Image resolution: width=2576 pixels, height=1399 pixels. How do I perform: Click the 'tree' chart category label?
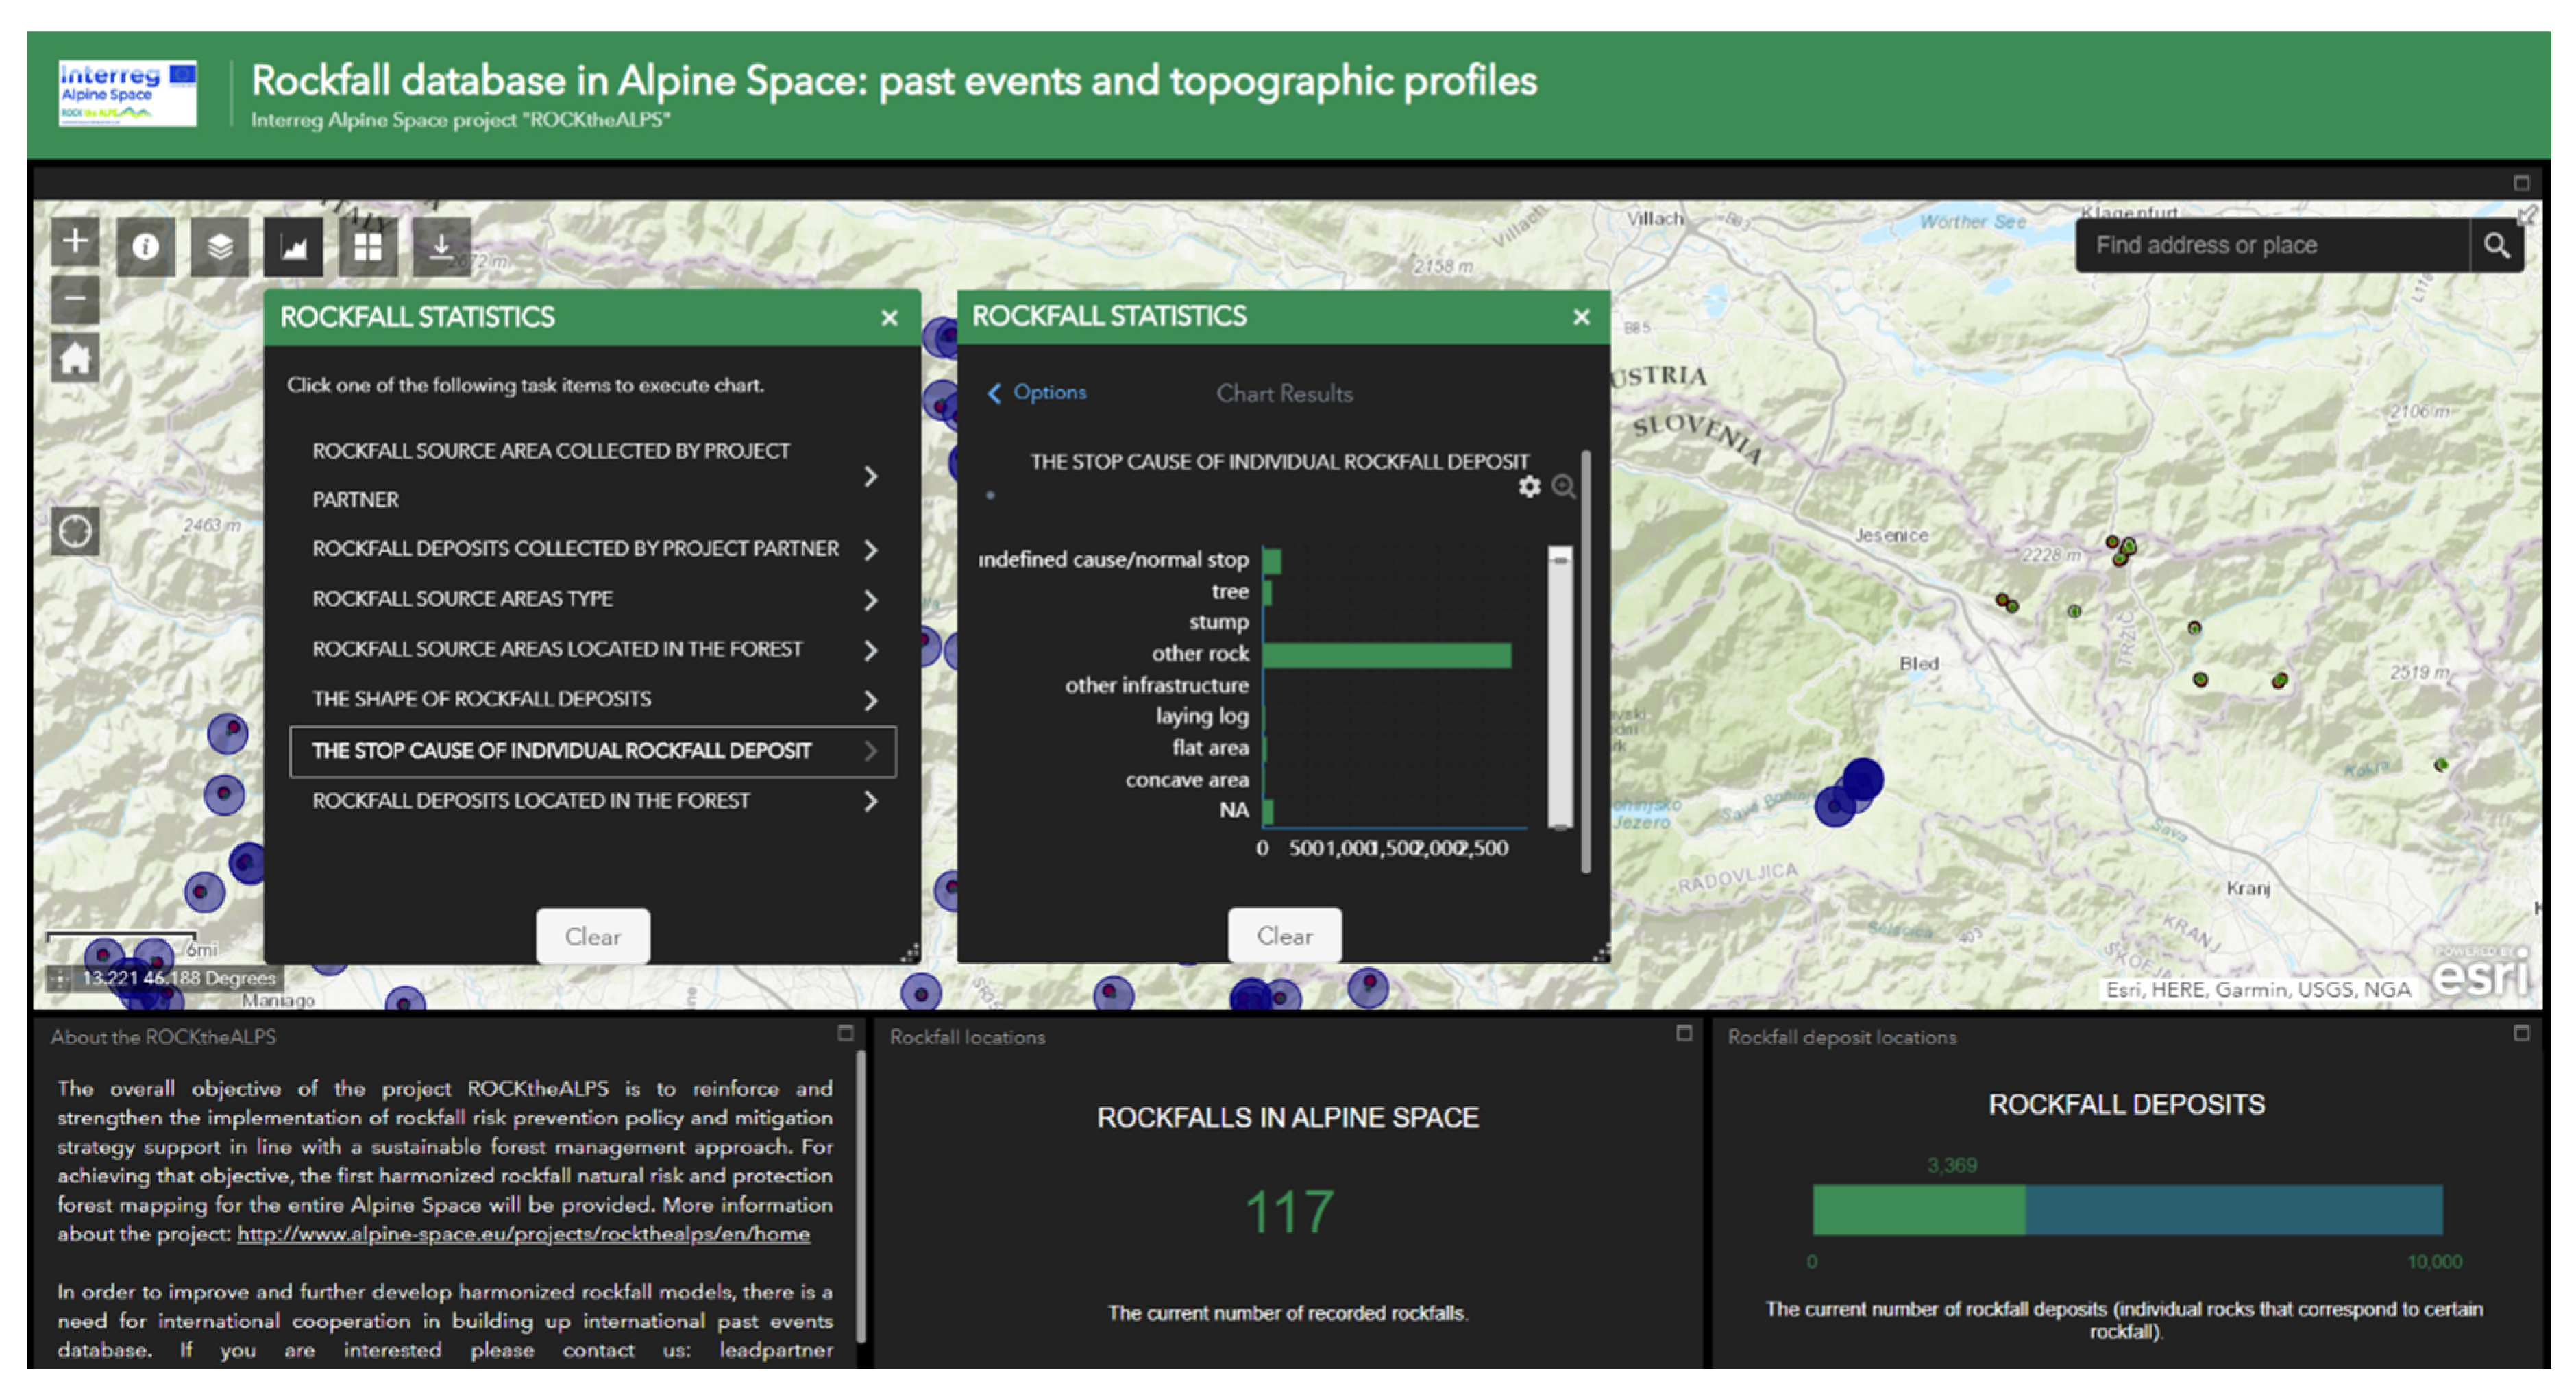point(1230,591)
